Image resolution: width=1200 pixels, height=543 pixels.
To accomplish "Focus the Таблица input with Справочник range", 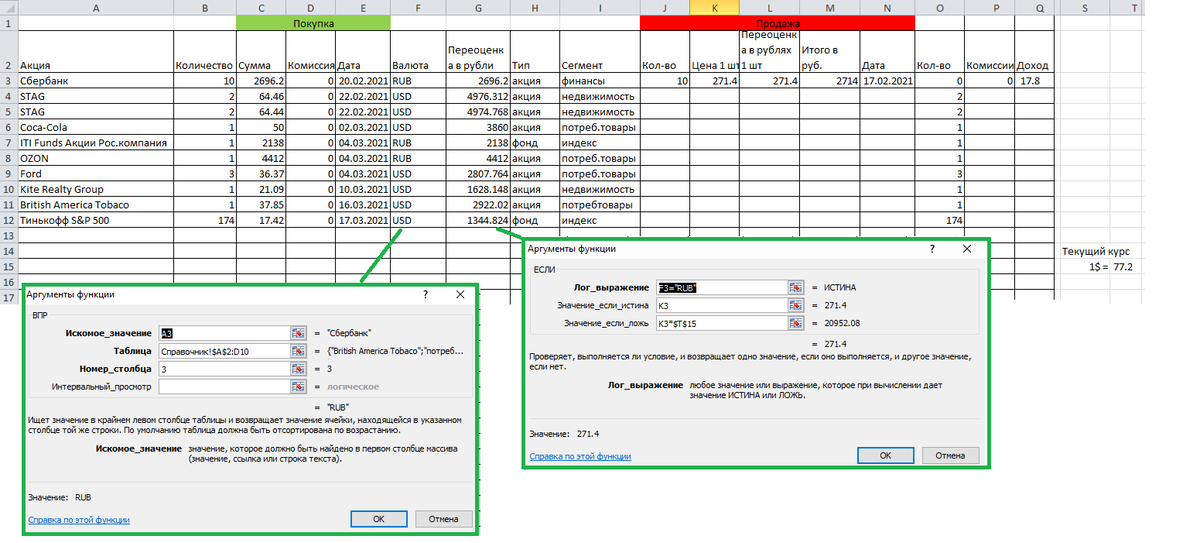I will tap(223, 351).
